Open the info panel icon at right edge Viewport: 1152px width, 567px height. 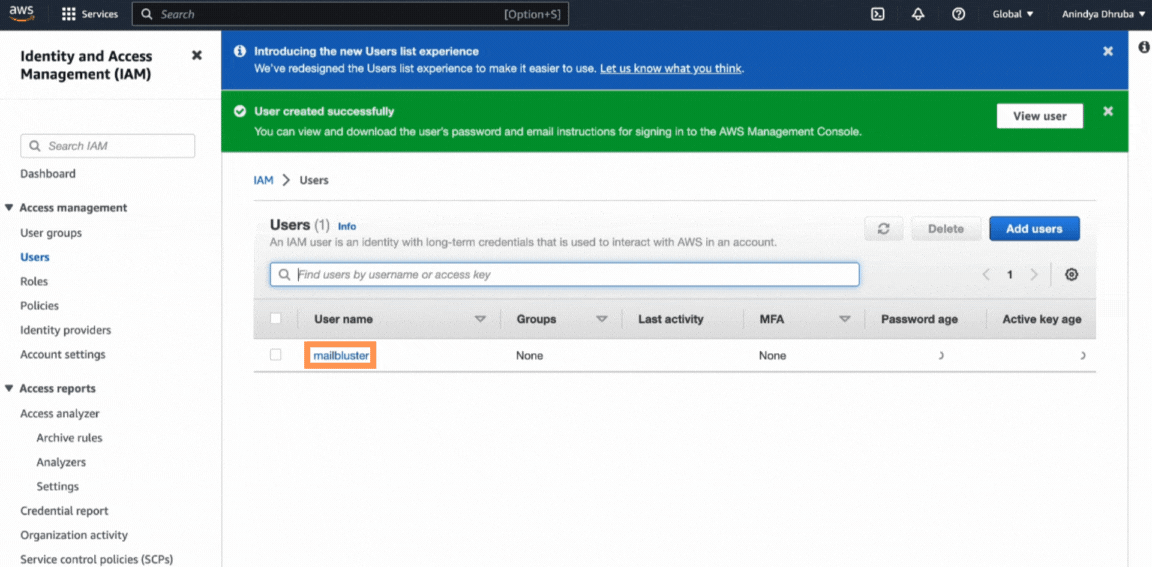(x=1144, y=47)
